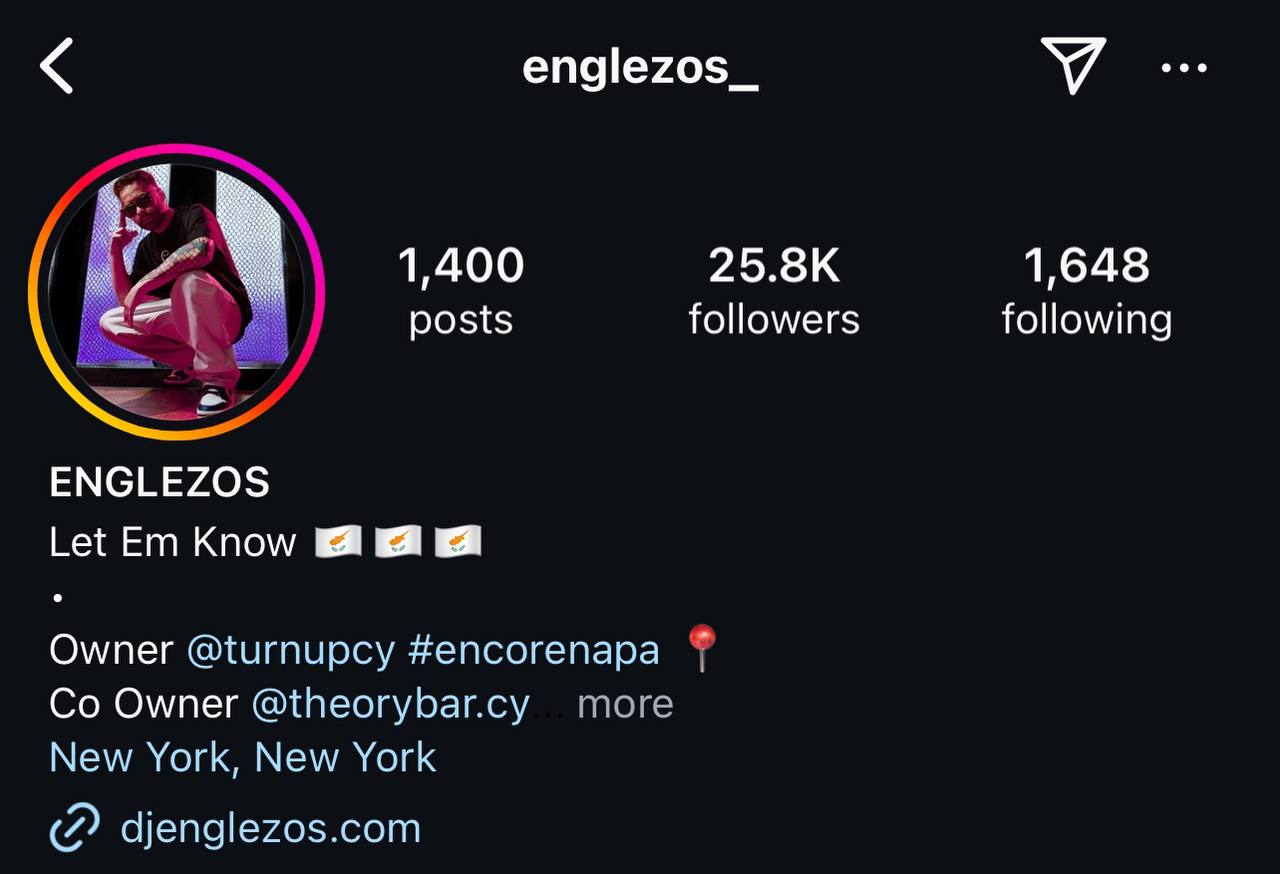Image resolution: width=1280 pixels, height=874 pixels.
Task: Open the 1,648 following list
Action: [x=1087, y=291]
